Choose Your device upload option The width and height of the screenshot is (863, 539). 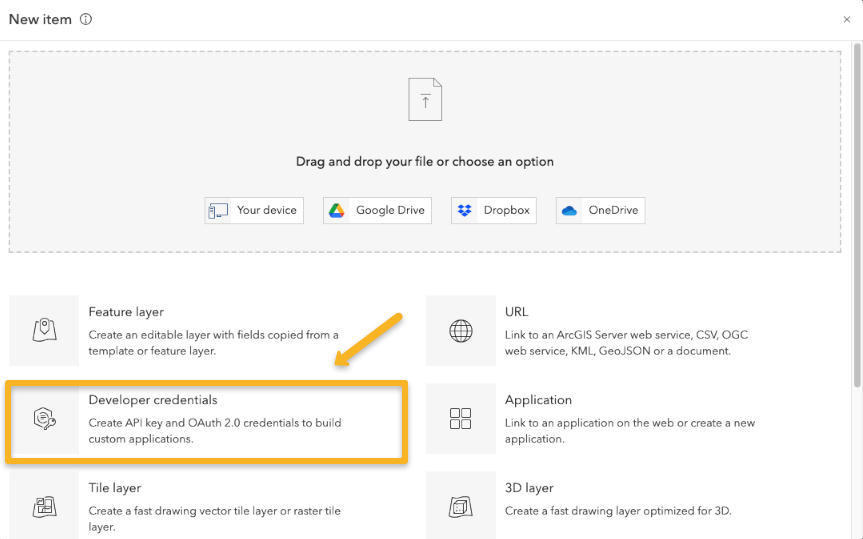point(254,210)
